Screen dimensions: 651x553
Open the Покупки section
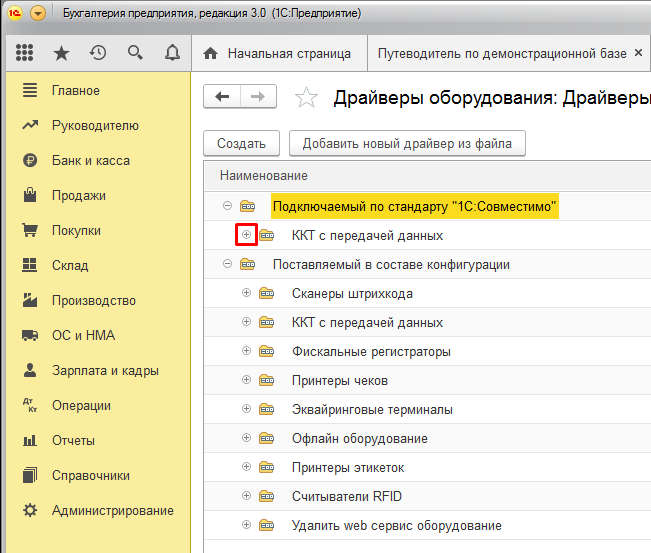click(x=98, y=230)
